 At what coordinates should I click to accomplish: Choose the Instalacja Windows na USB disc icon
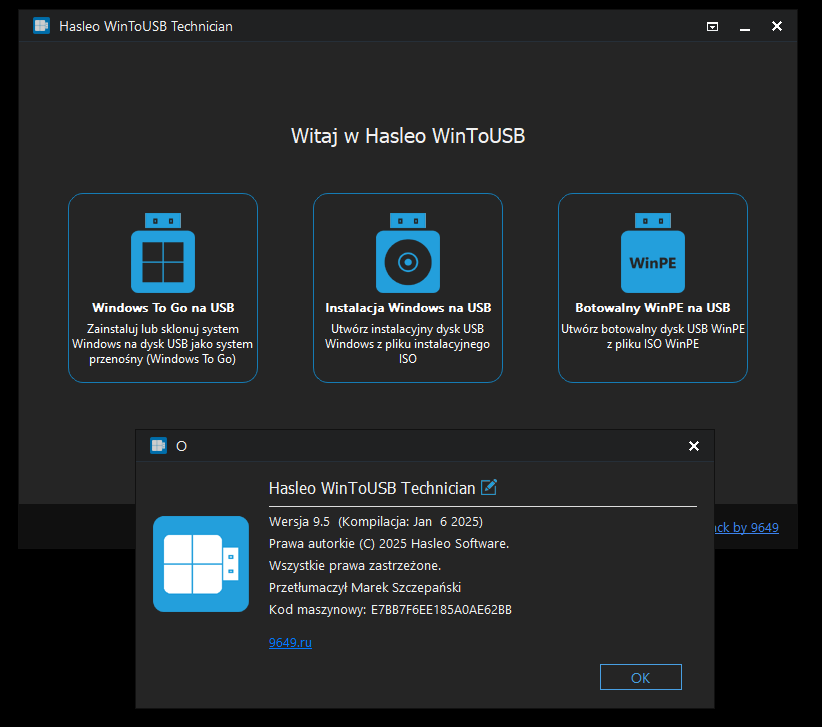pos(408,253)
